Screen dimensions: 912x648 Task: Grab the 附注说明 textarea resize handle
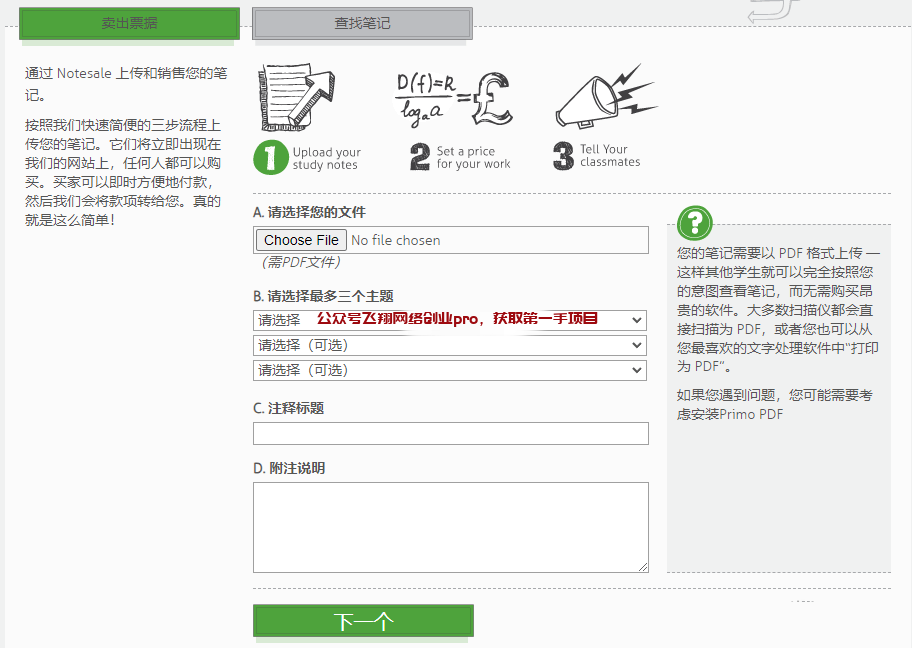[x=643, y=567]
